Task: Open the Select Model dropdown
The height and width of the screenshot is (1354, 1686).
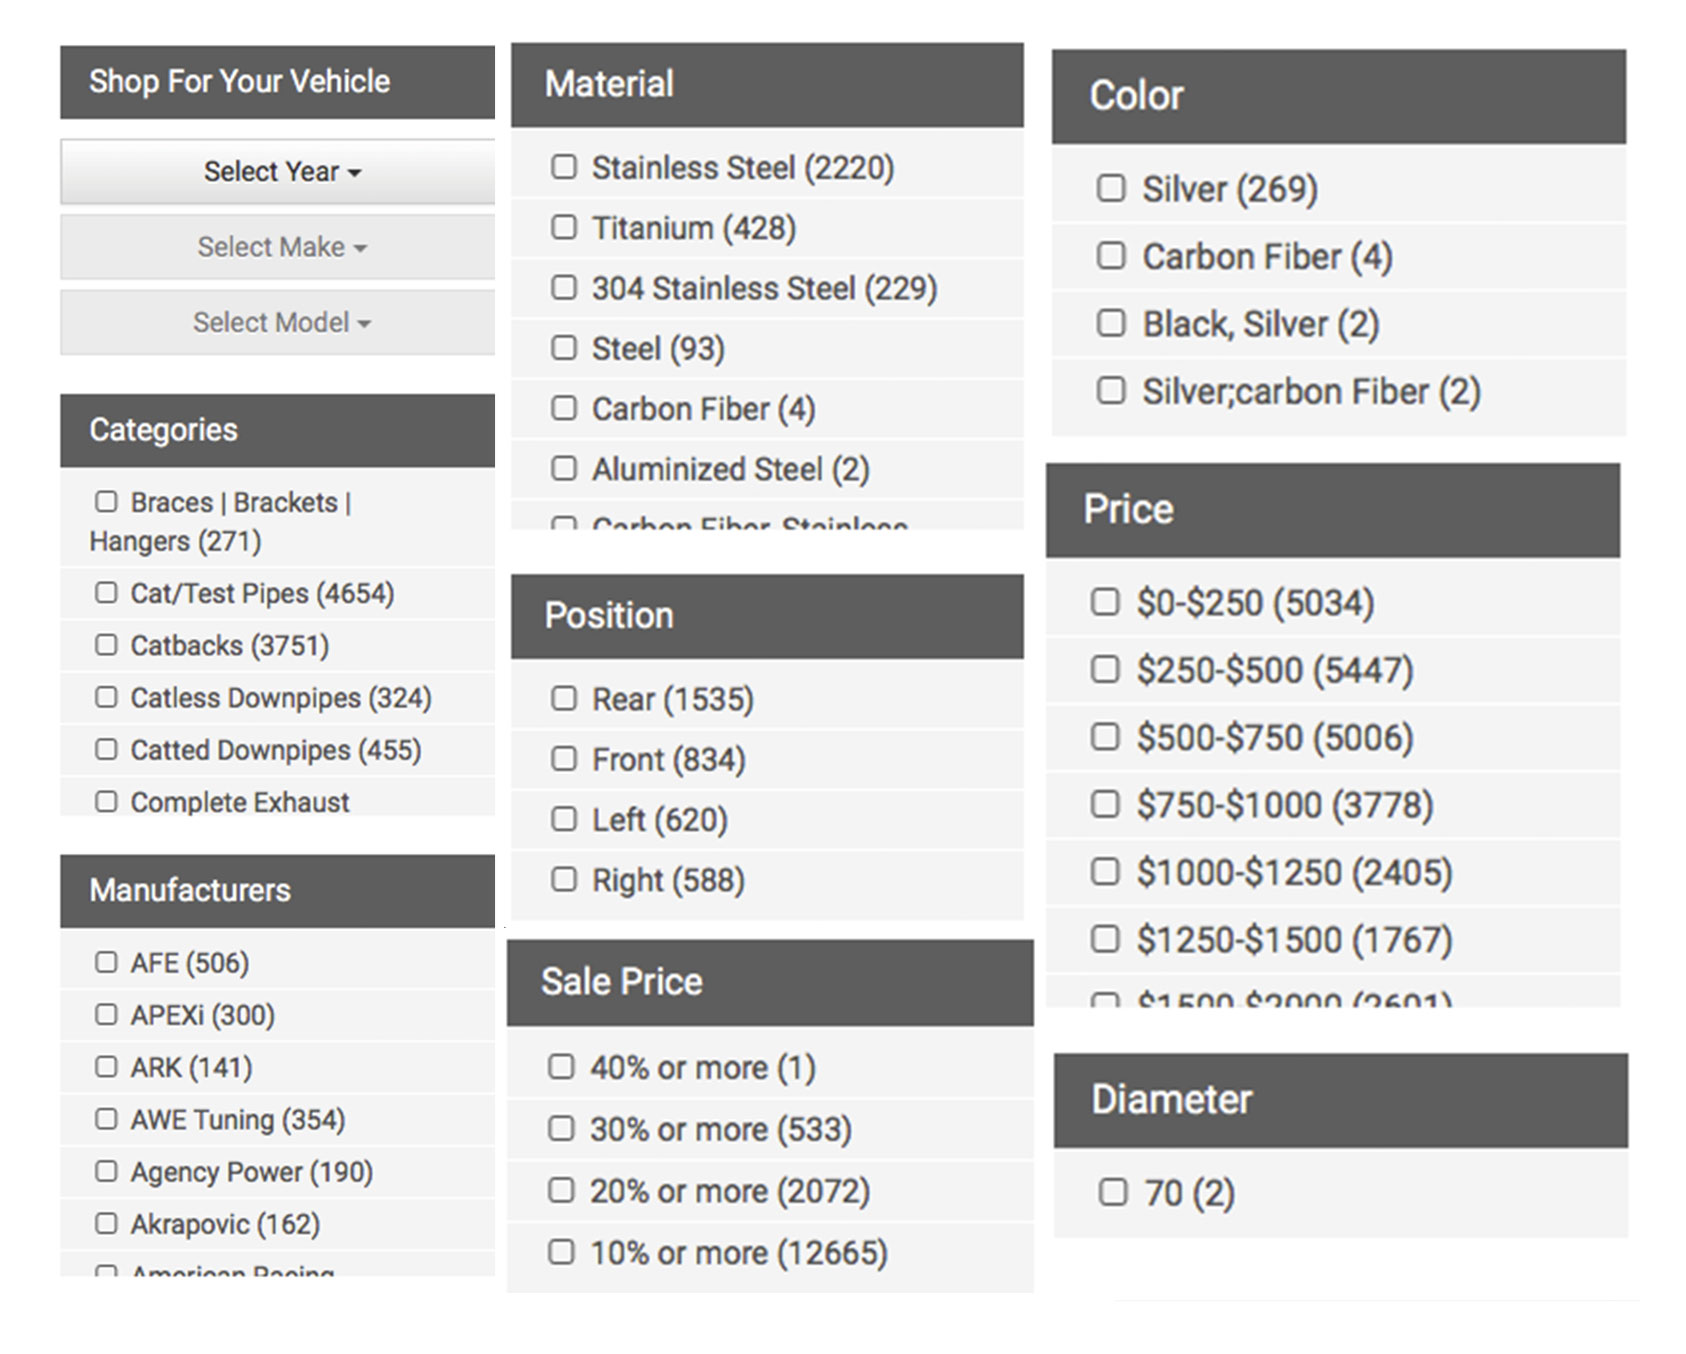Action: (x=278, y=323)
